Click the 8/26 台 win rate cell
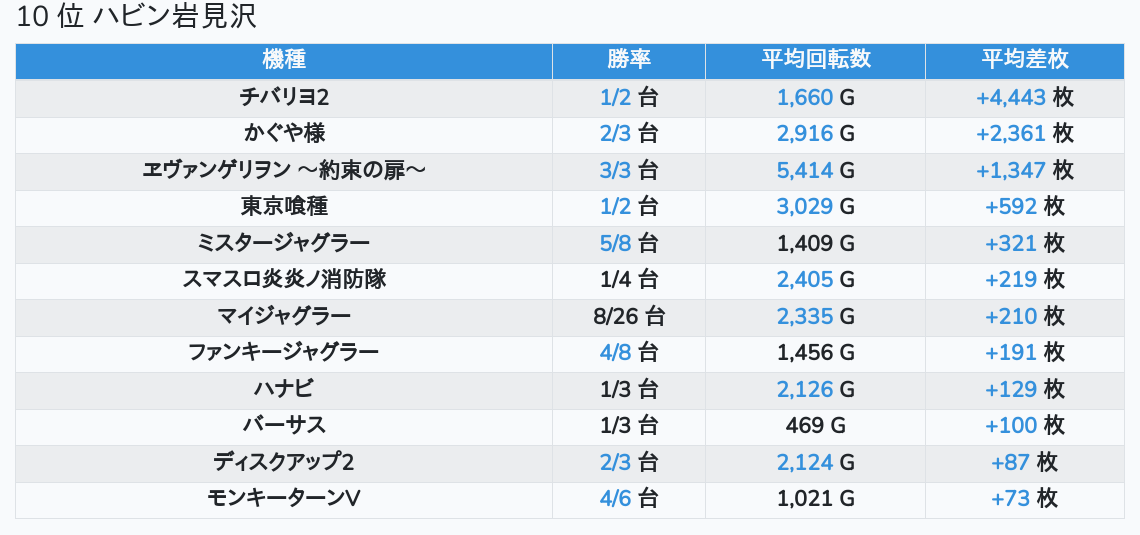Image resolution: width=1140 pixels, height=535 pixels. click(x=629, y=315)
